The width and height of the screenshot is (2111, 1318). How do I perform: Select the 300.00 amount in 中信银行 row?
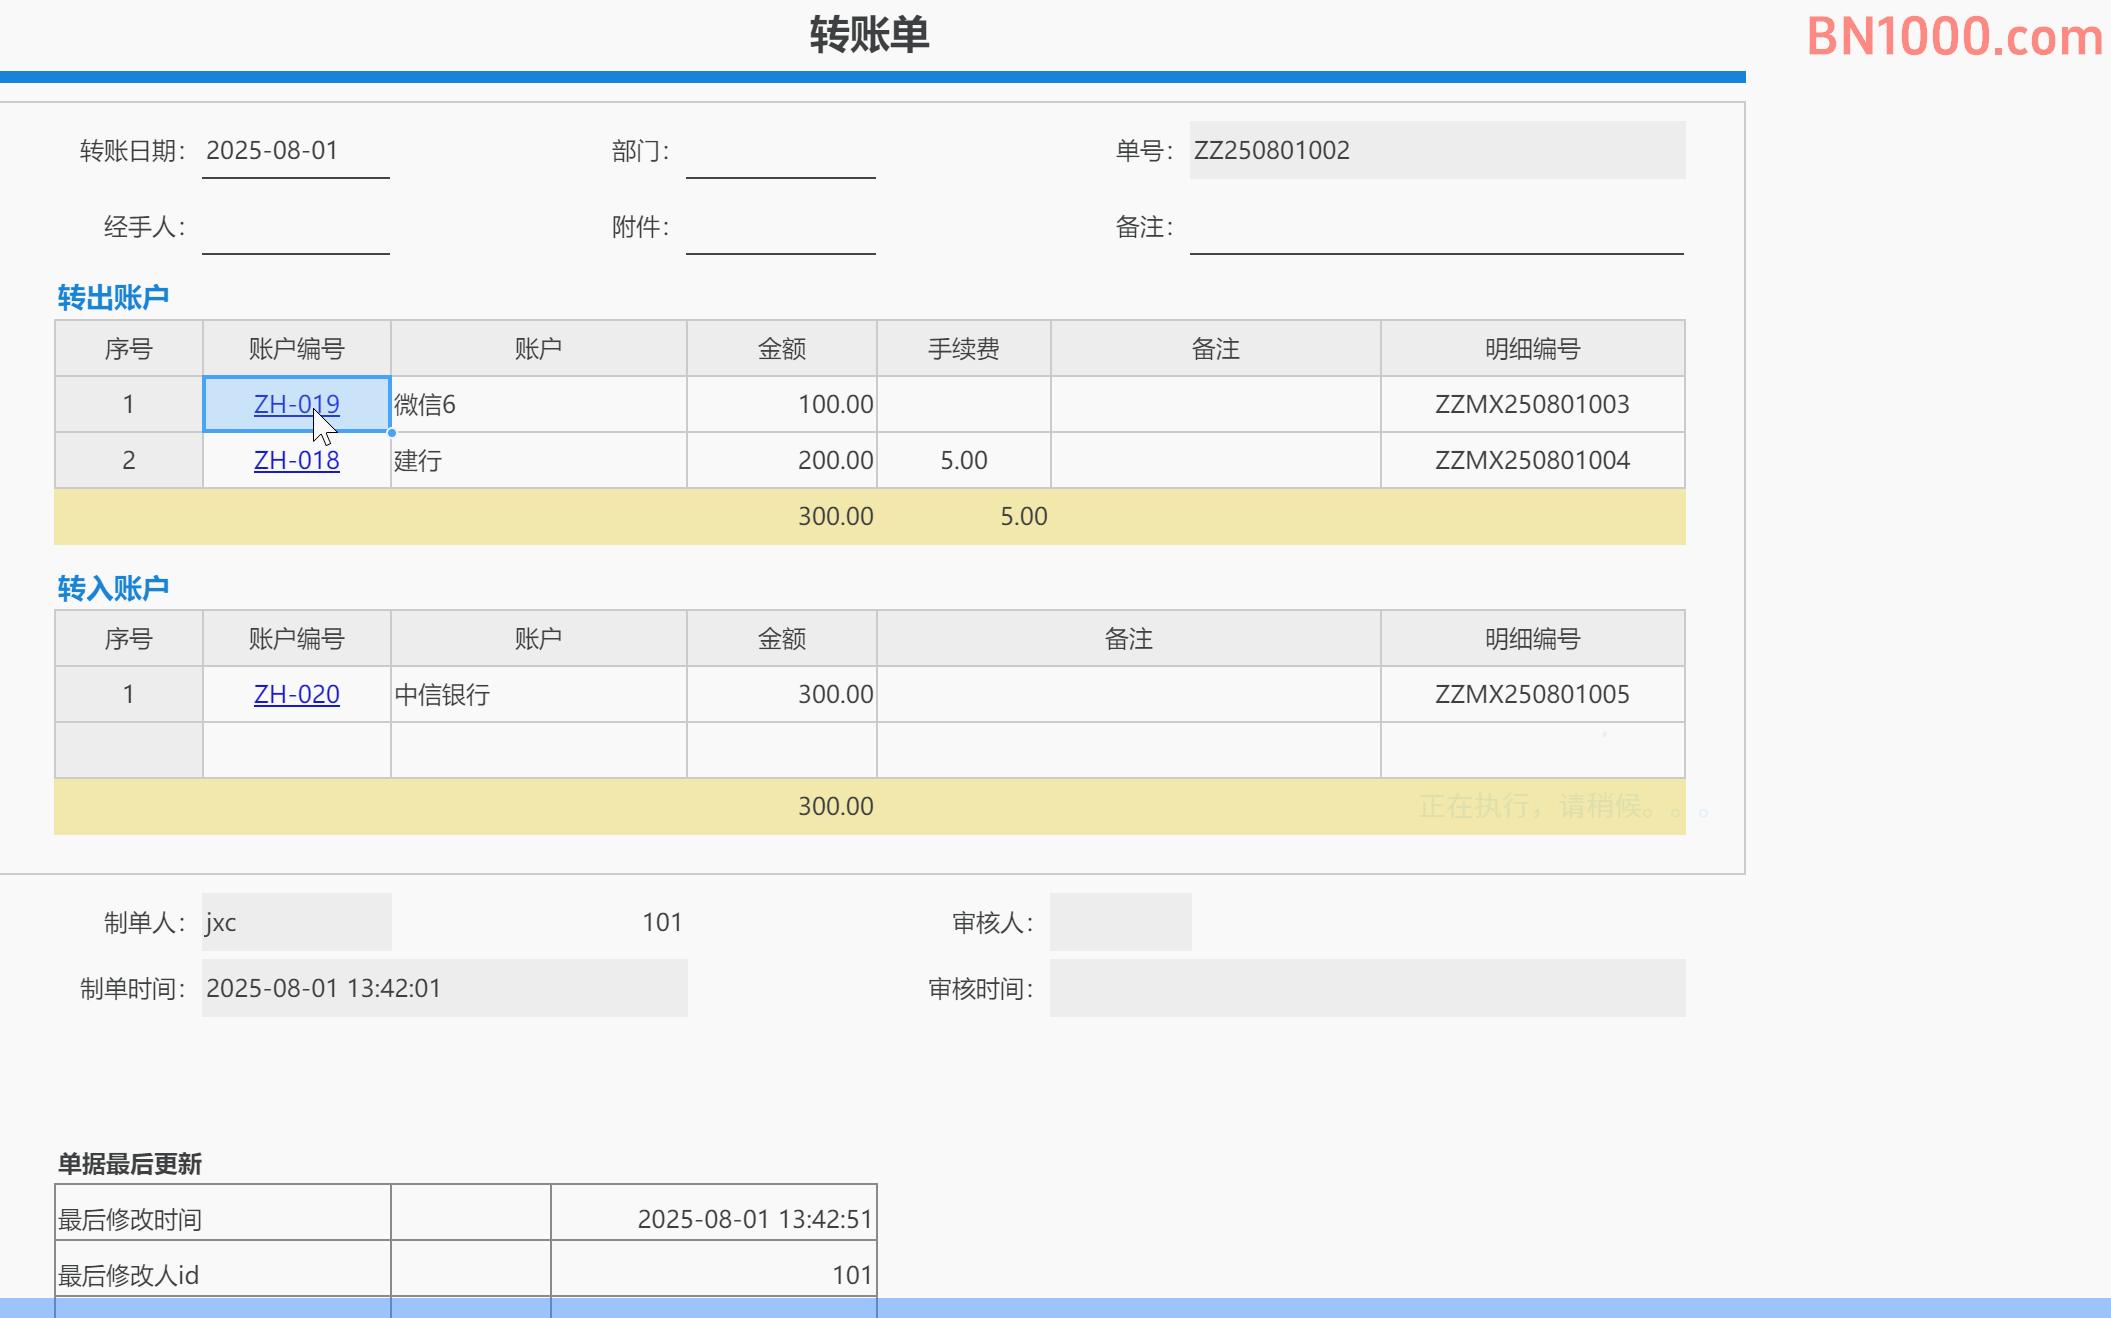(782, 694)
